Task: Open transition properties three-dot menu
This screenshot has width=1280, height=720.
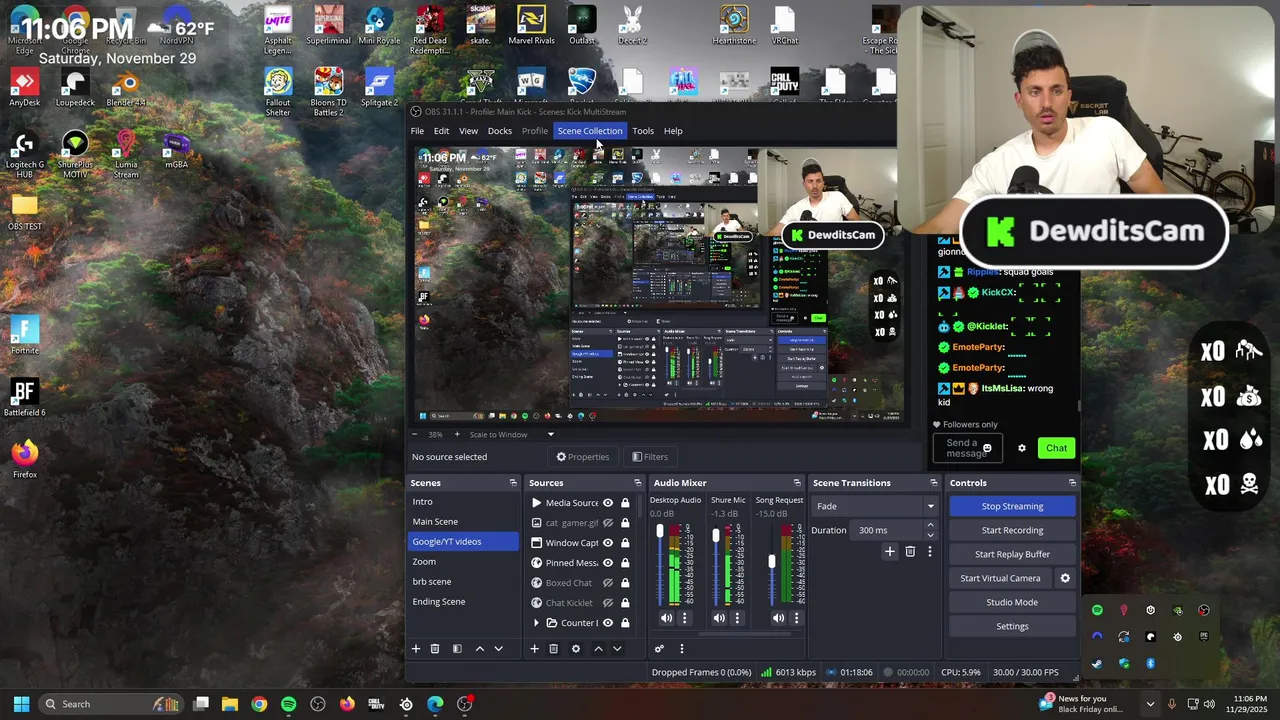Action: (x=929, y=551)
